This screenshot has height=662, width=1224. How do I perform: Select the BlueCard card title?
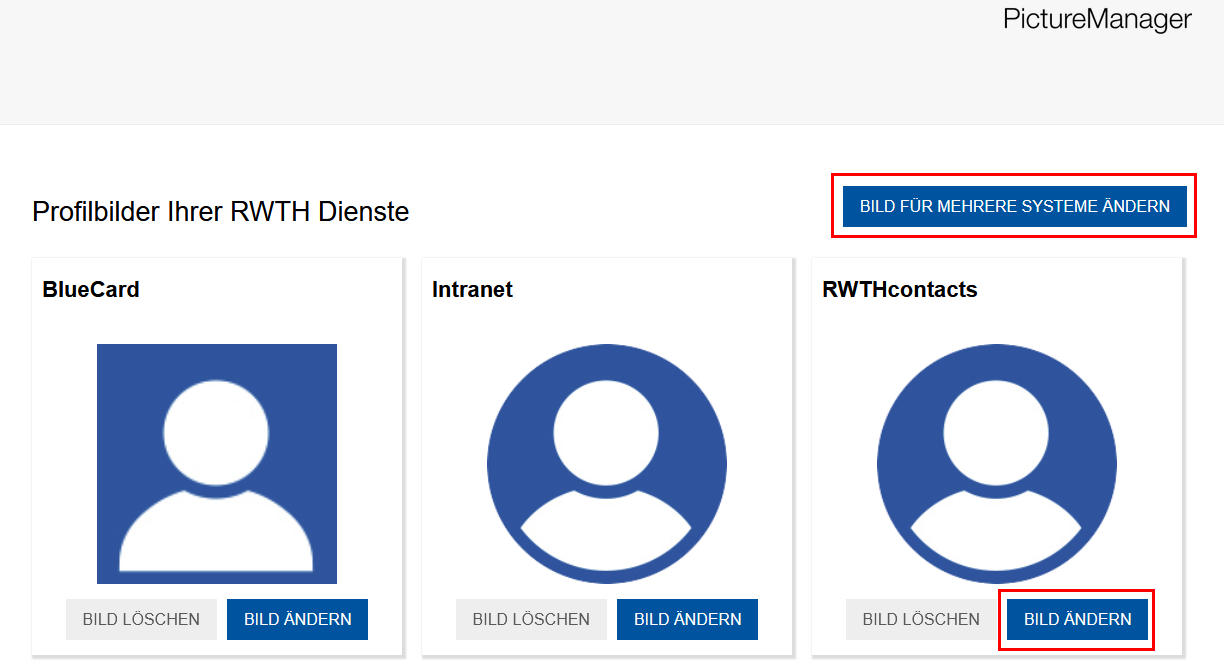pyautogui.click(x=91, y=289)
